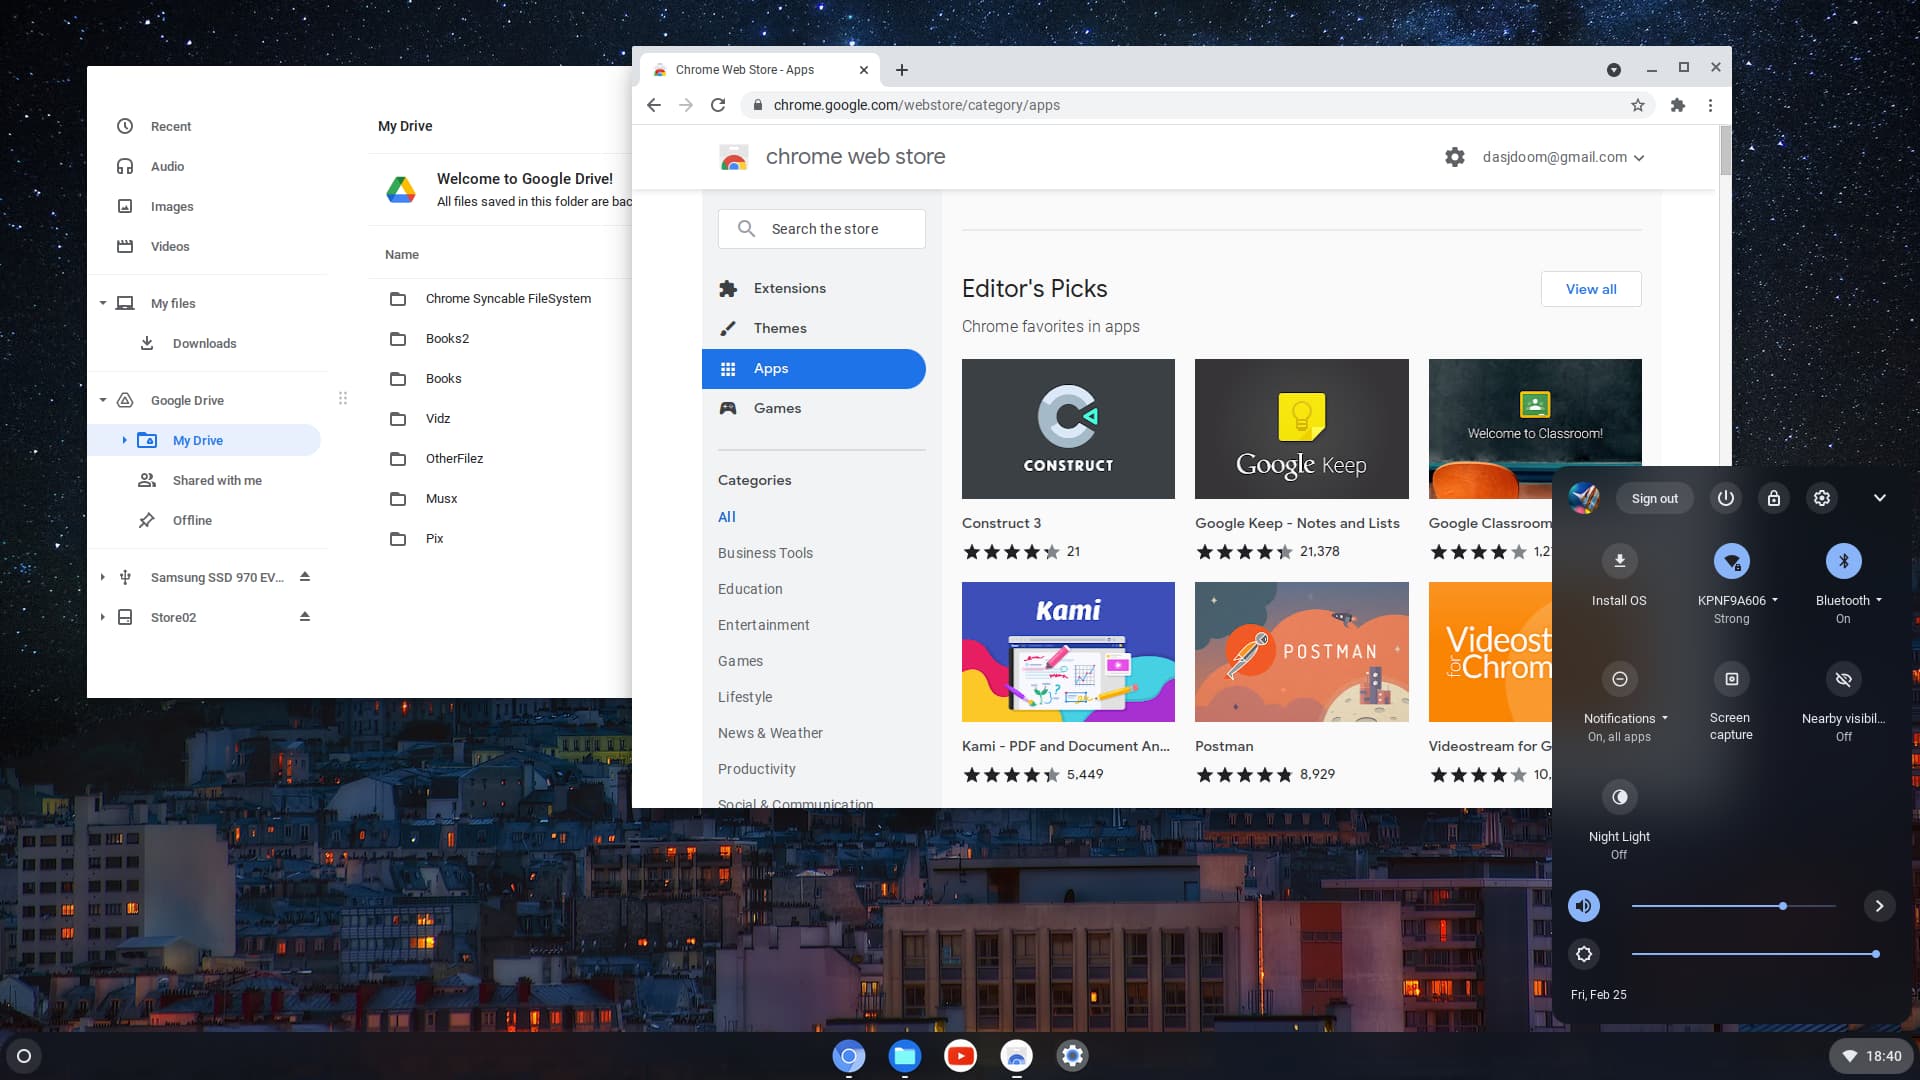This screenshot has height=1080, width=1920.
Task: Toggle Notifications do not disturb
Action: pos(1619,679)
